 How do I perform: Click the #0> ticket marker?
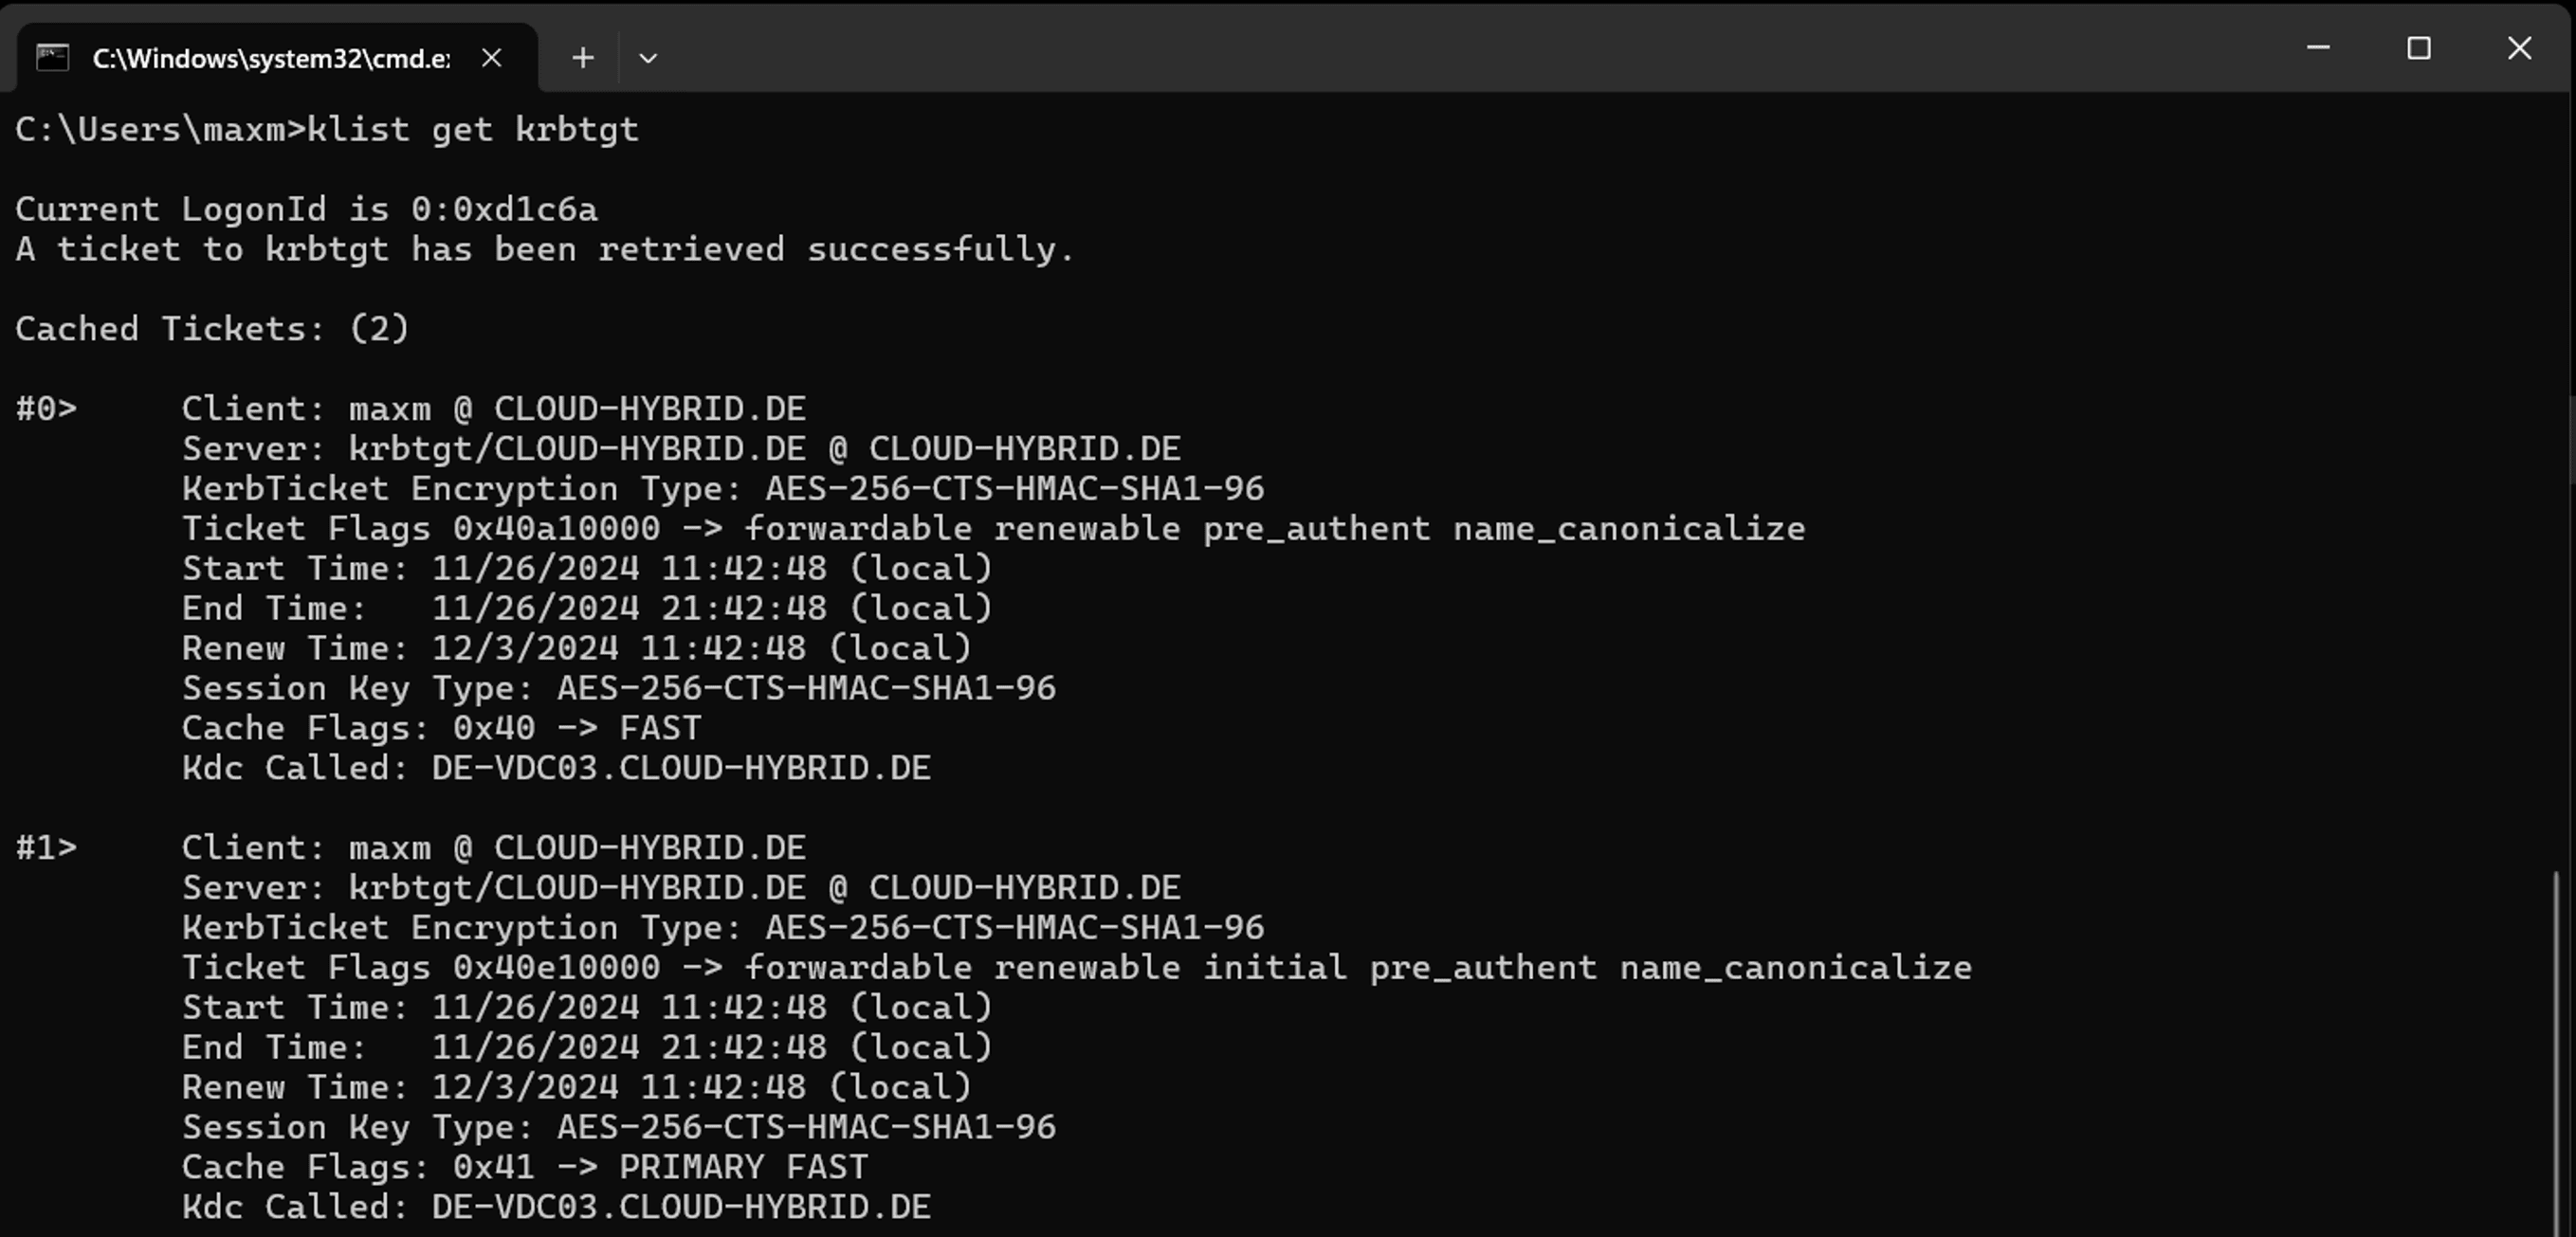click(x=46, y=409)
